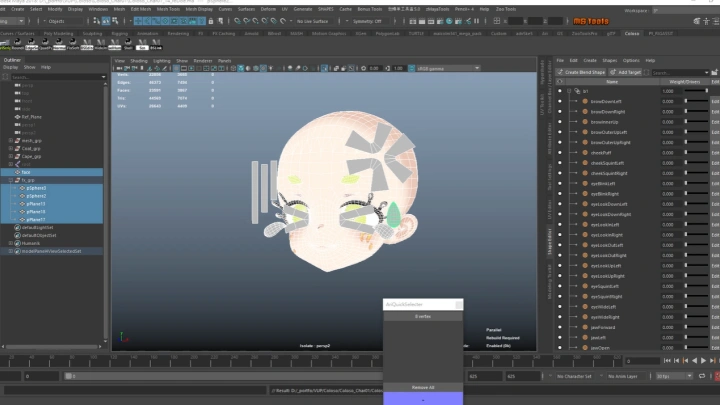Screen dimensions: 720x405
Task: Click the Select by hierarchy mode icon
Action: click(96, 21)
